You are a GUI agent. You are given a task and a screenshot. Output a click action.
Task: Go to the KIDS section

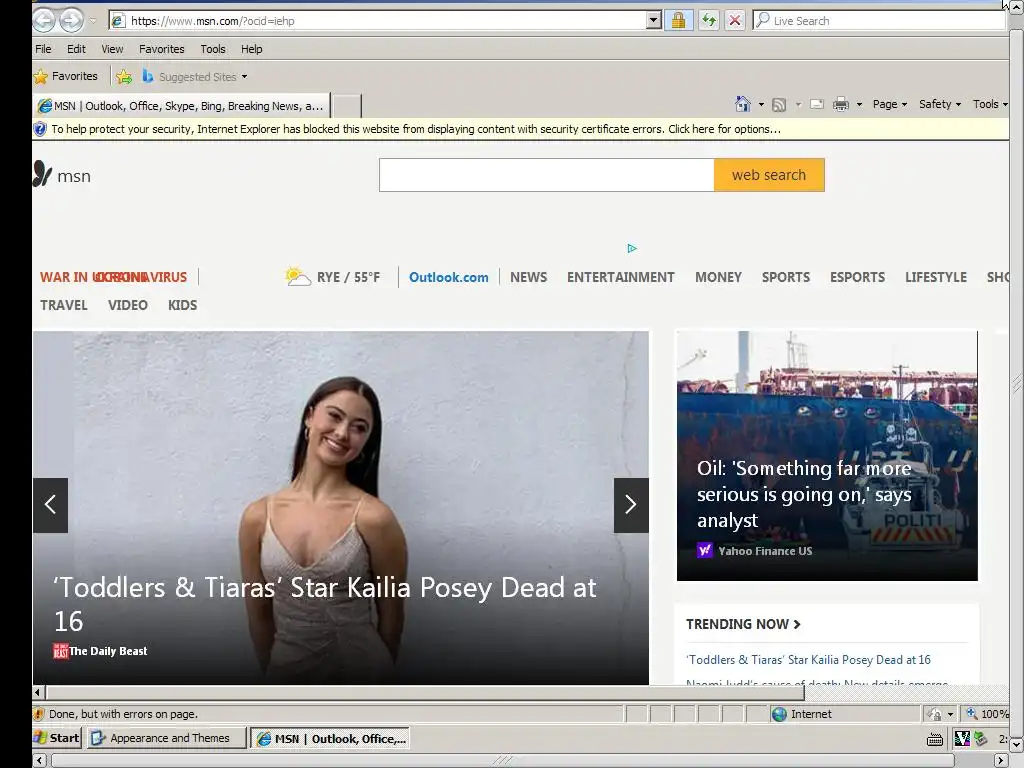[x=182, y=305]
